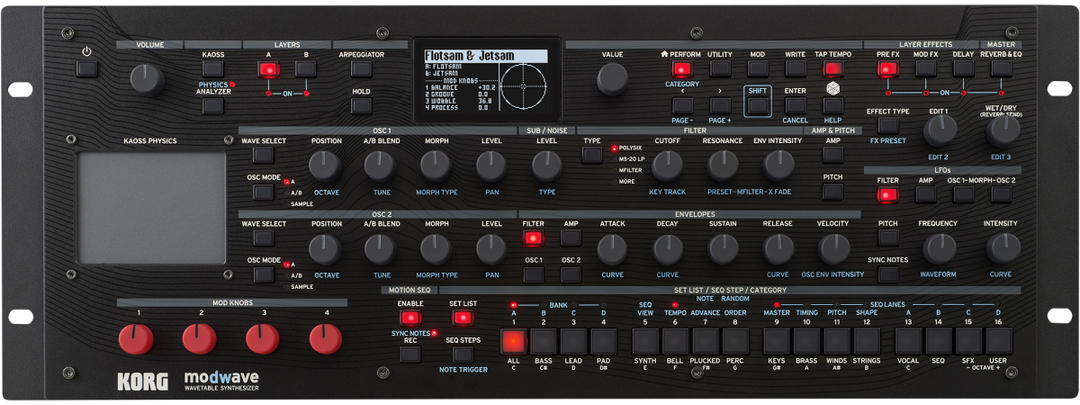Roll the dice Help button

[833, 105]
